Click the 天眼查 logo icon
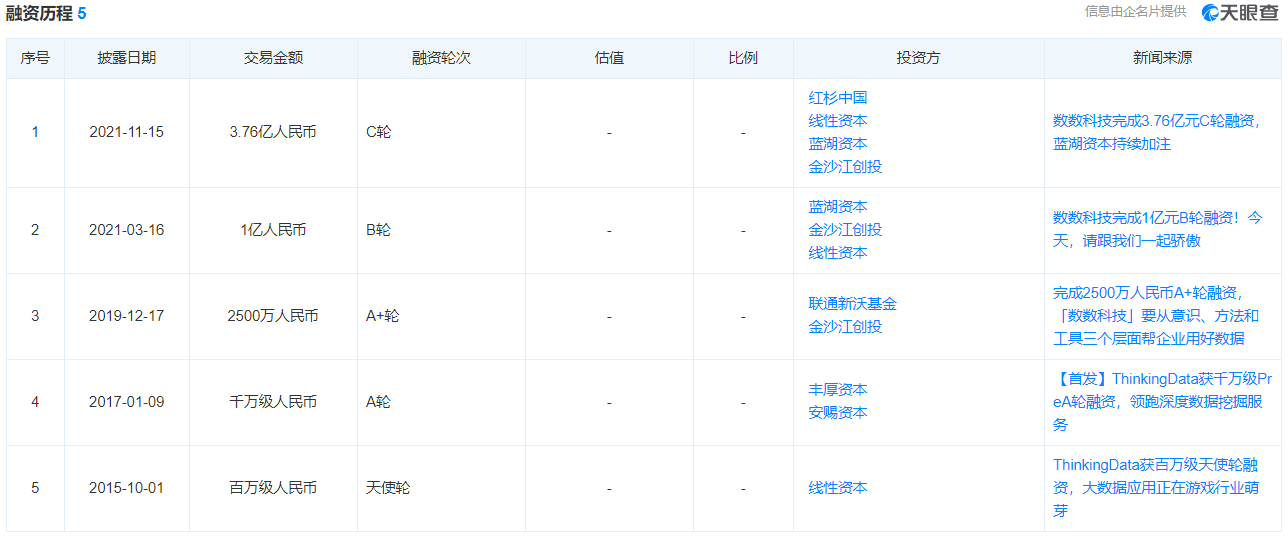The image size is (1288, 538). (1241, 12)
